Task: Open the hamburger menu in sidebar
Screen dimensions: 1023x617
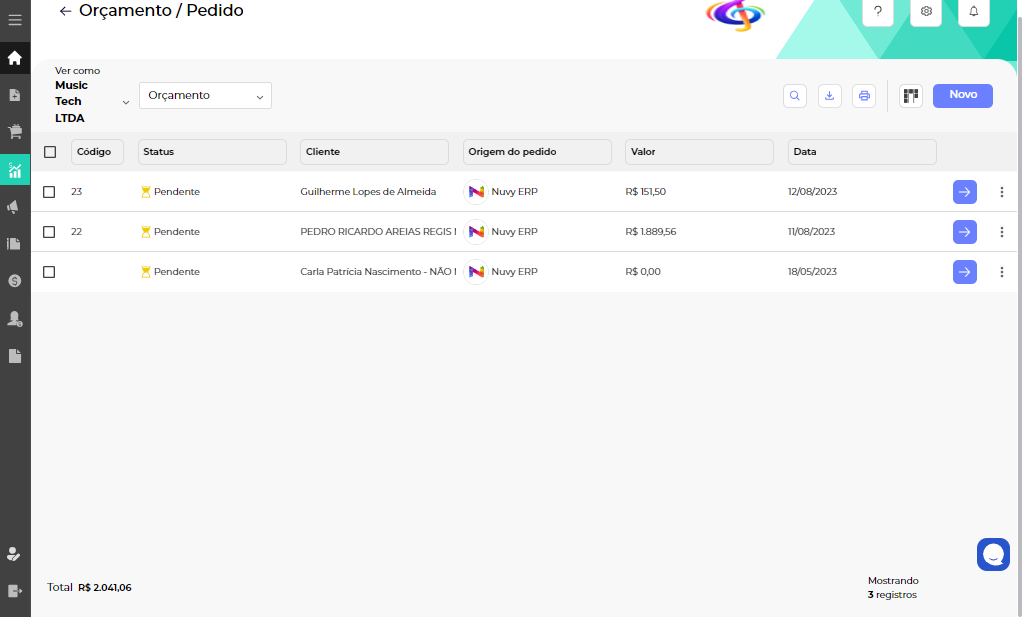Action: pos(15,20)
